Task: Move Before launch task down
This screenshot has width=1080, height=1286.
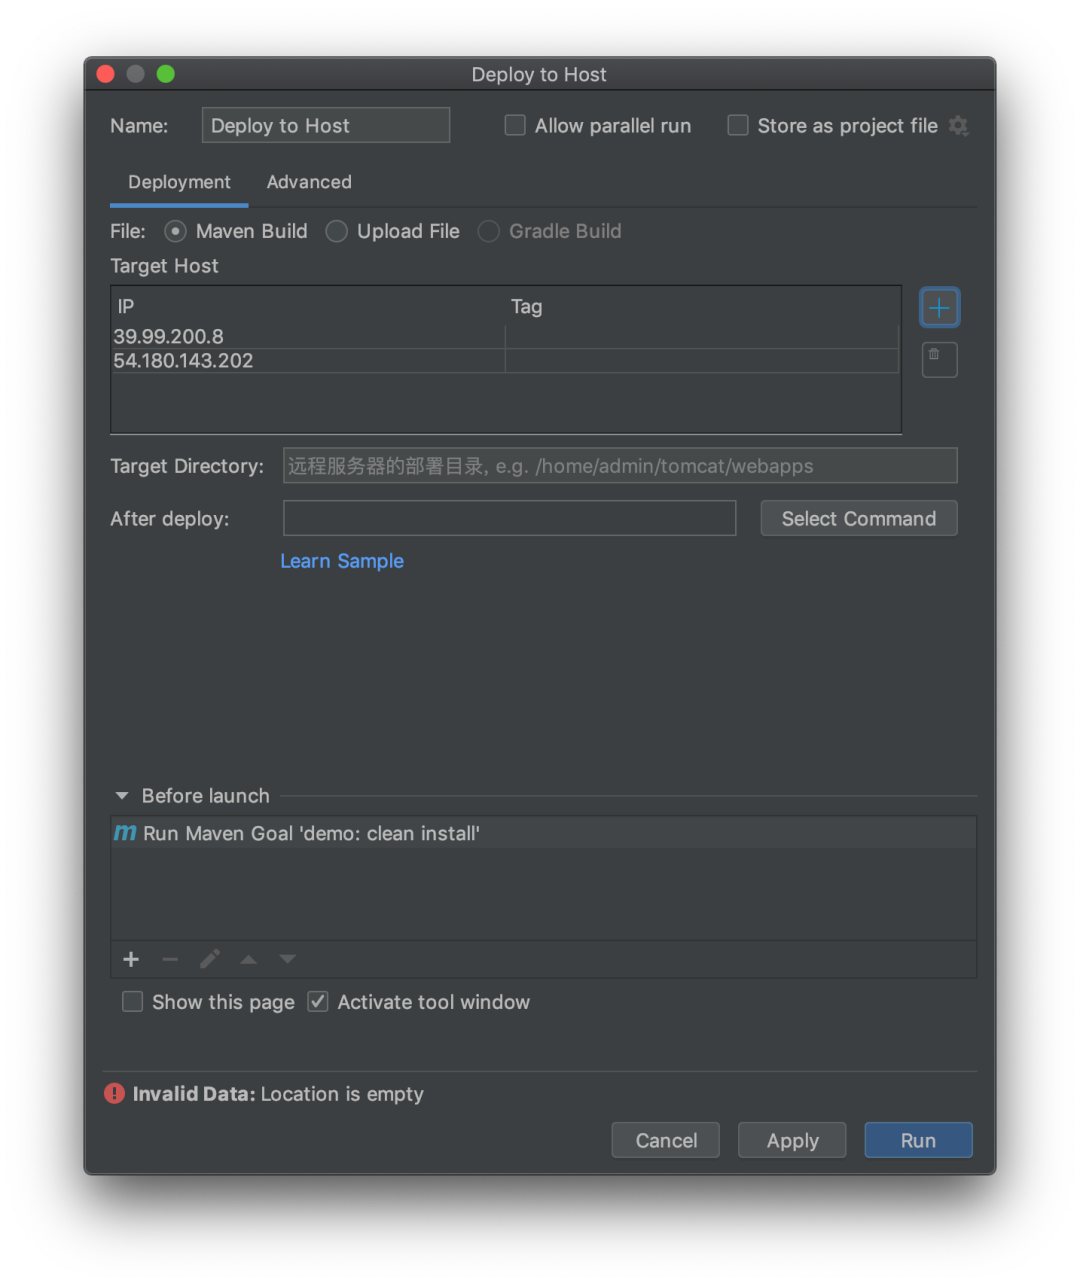Action: point(288,960)
